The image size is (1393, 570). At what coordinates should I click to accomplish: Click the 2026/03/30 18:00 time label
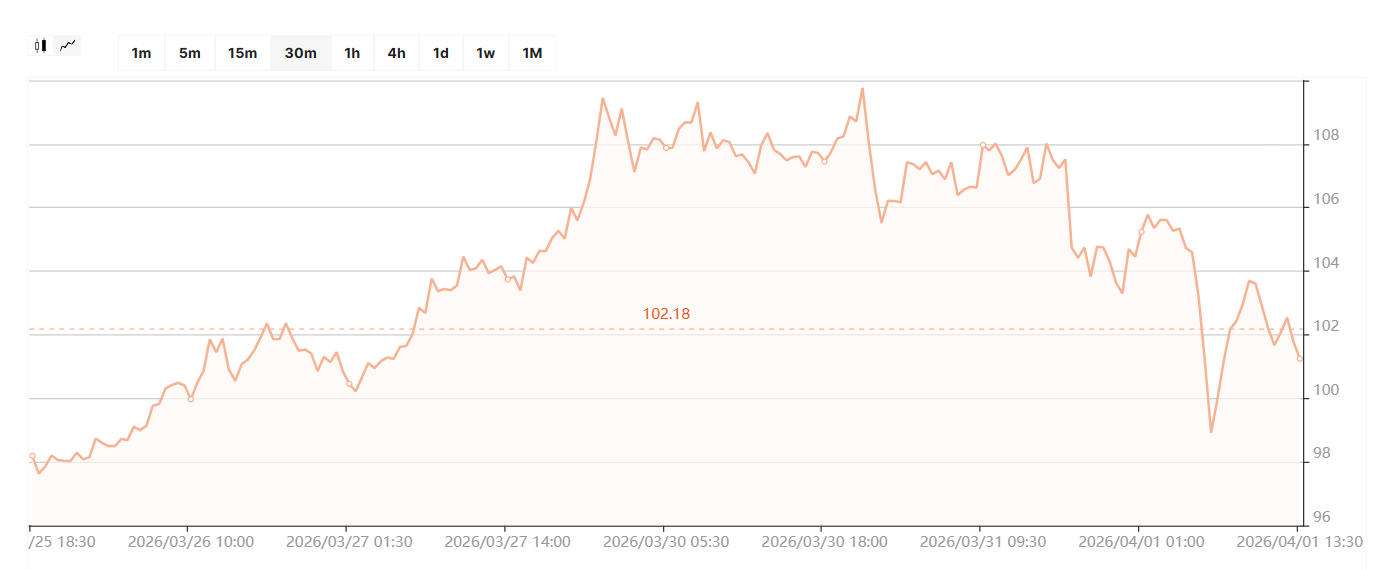(824, 542)
